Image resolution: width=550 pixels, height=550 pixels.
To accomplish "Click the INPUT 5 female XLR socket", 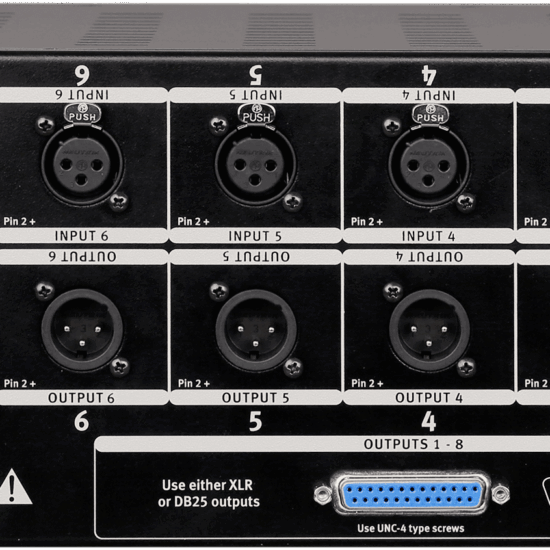I will (256, 165).
